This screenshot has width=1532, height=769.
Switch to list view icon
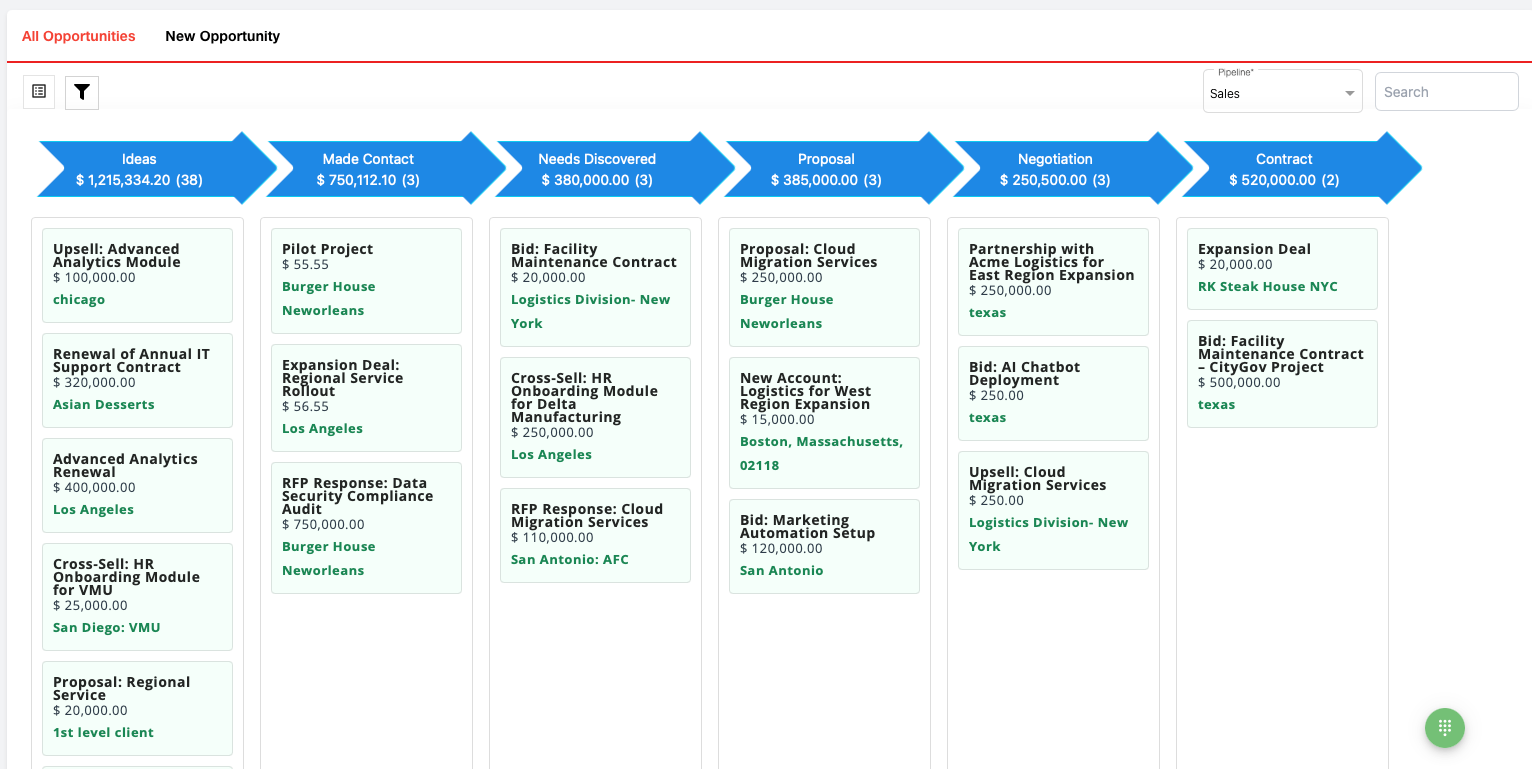[39, 92]
